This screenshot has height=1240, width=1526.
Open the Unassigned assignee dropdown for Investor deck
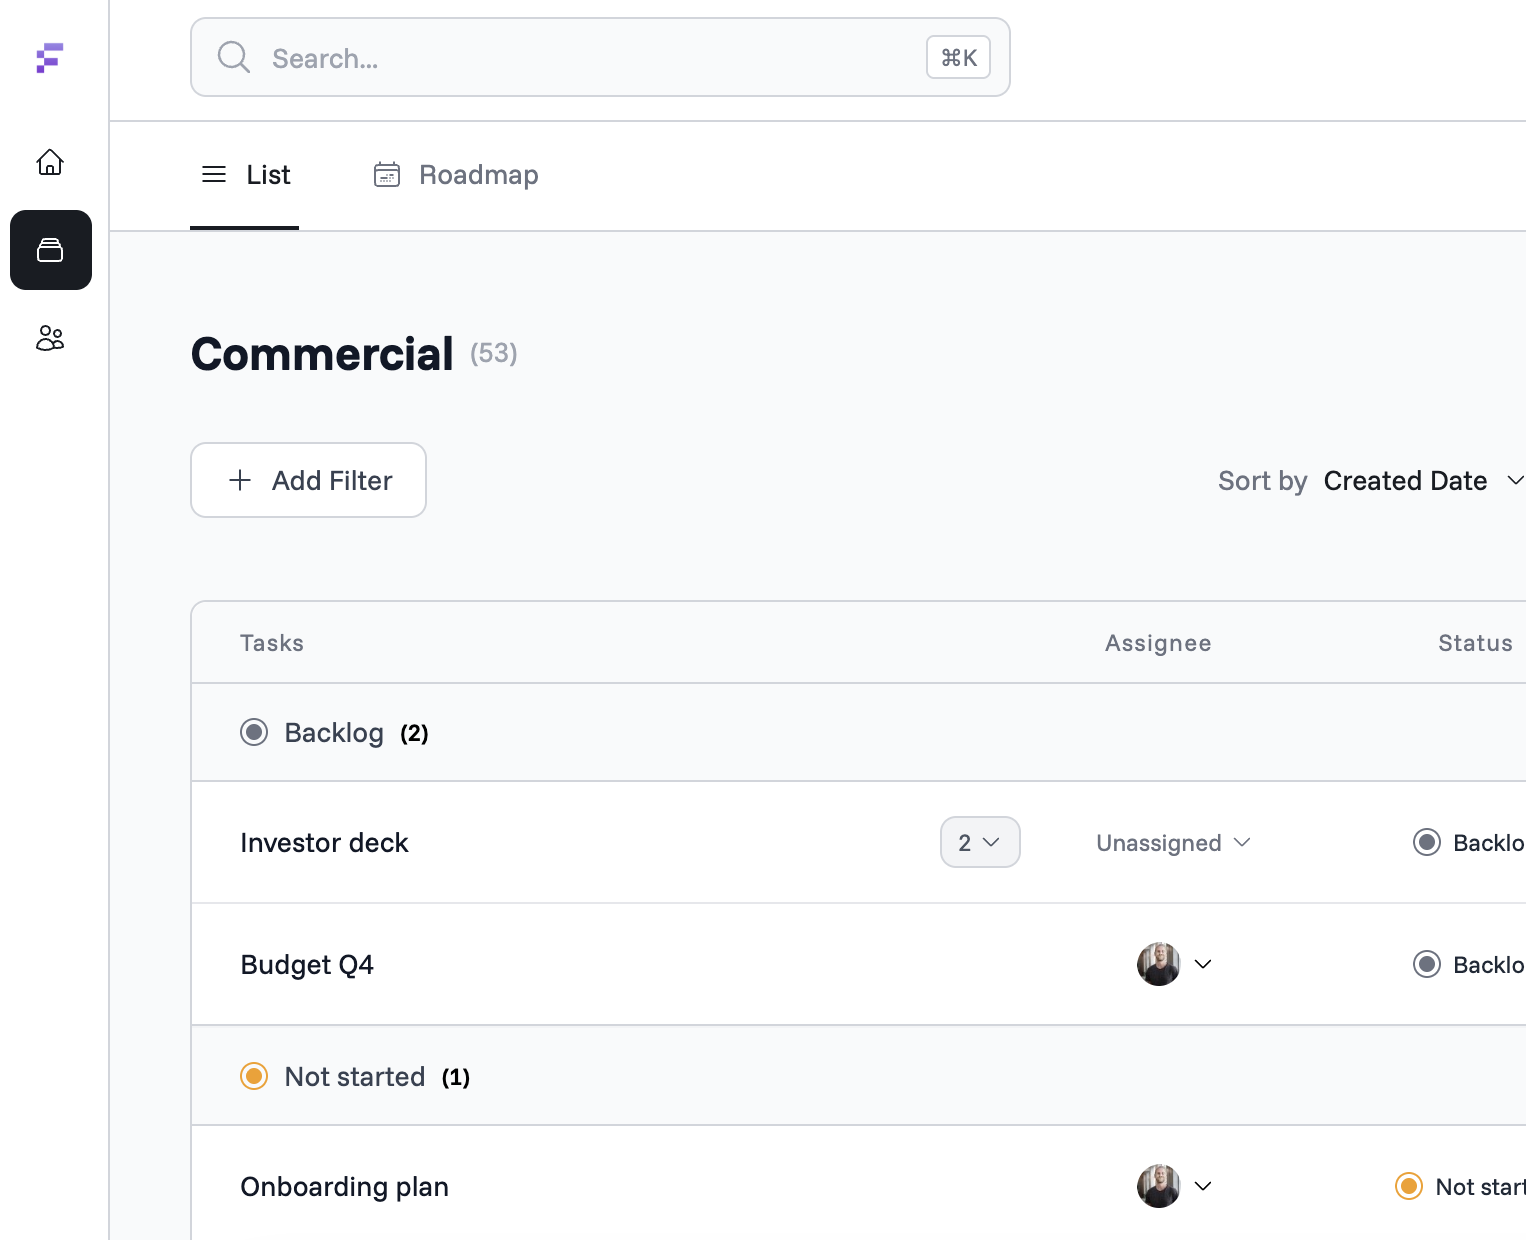click(x=1172, y=842)
